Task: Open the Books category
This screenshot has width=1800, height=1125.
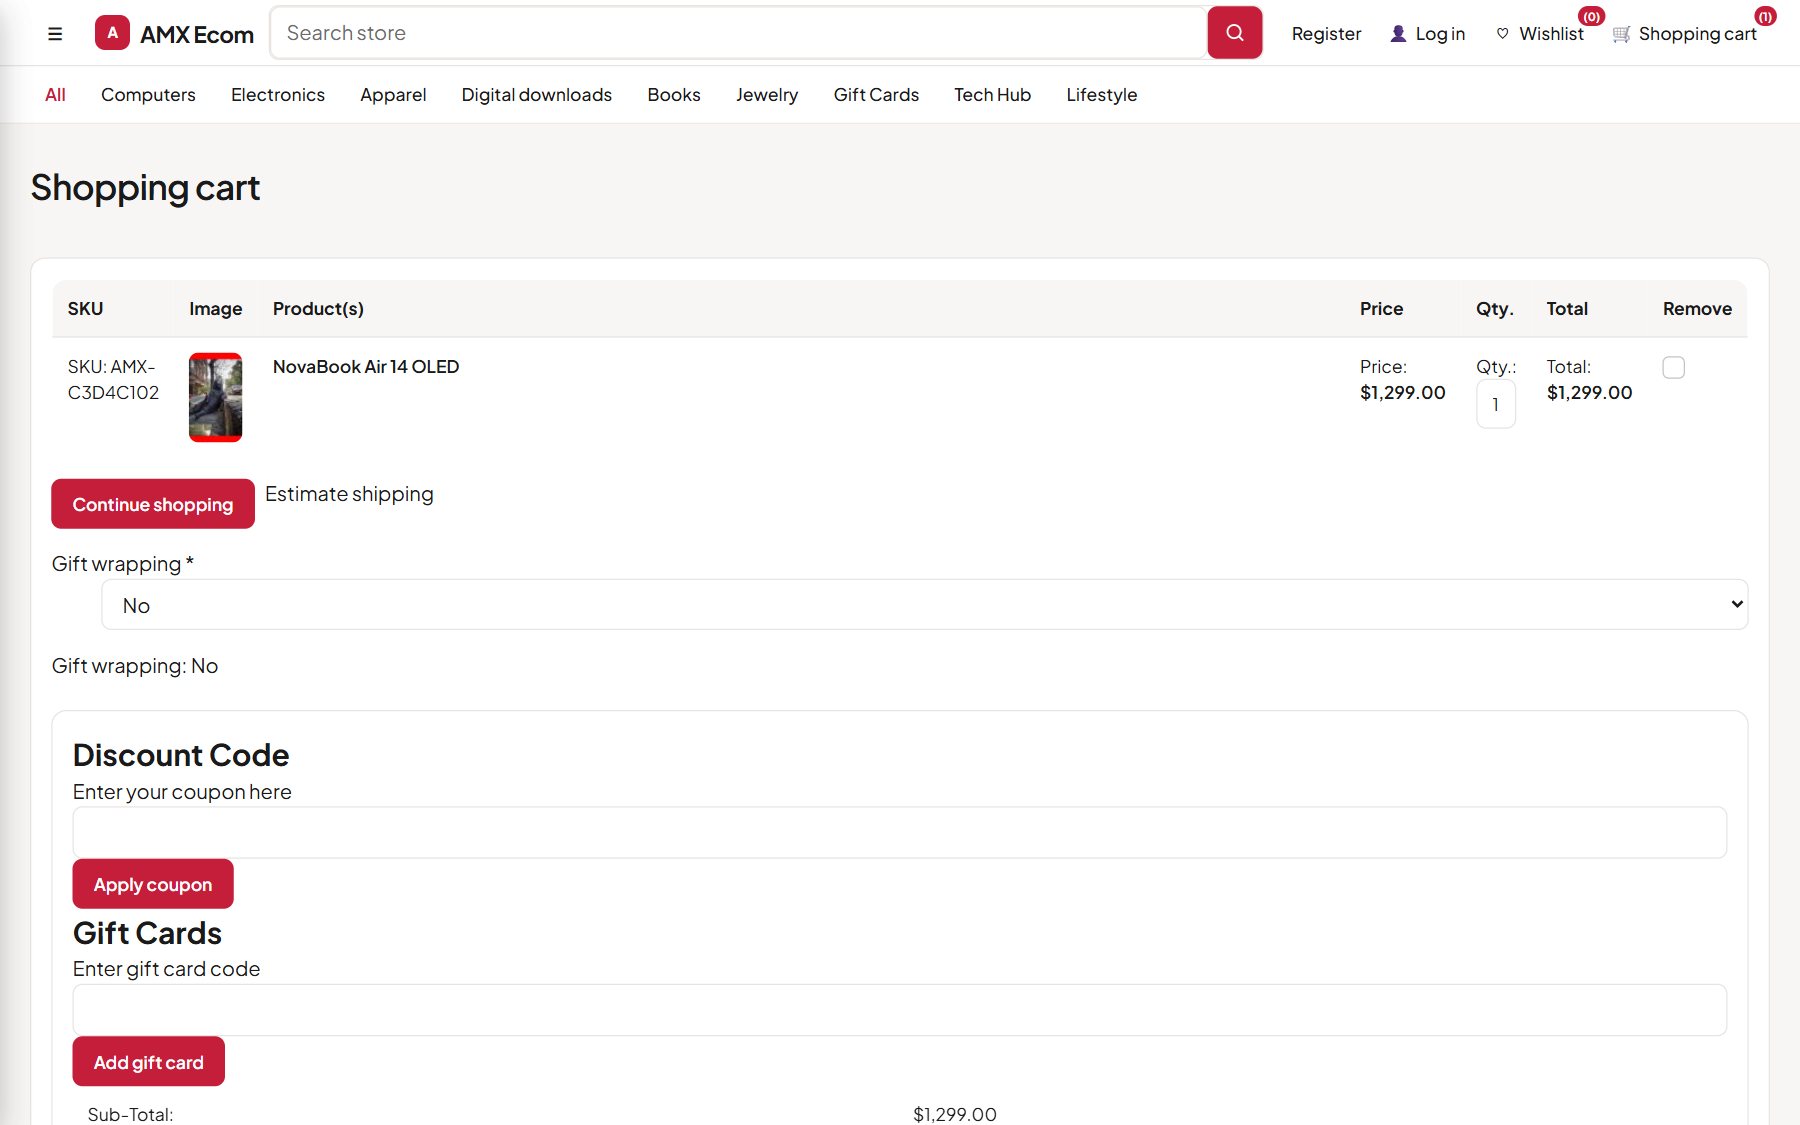Action: pos(674,95)
